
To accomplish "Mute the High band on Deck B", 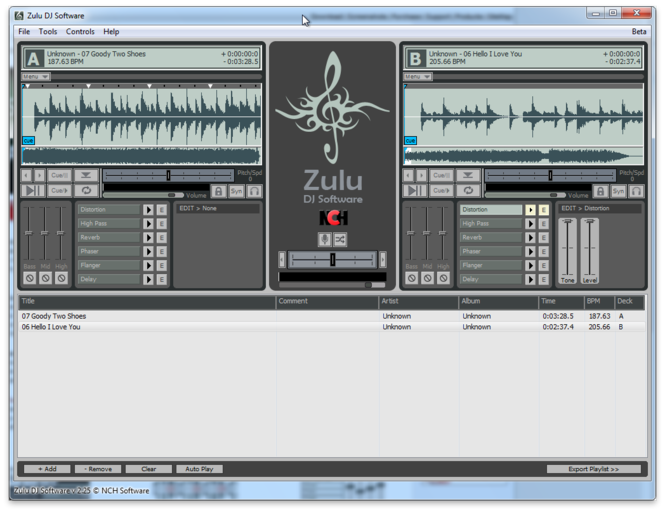I will click(443, 277).
